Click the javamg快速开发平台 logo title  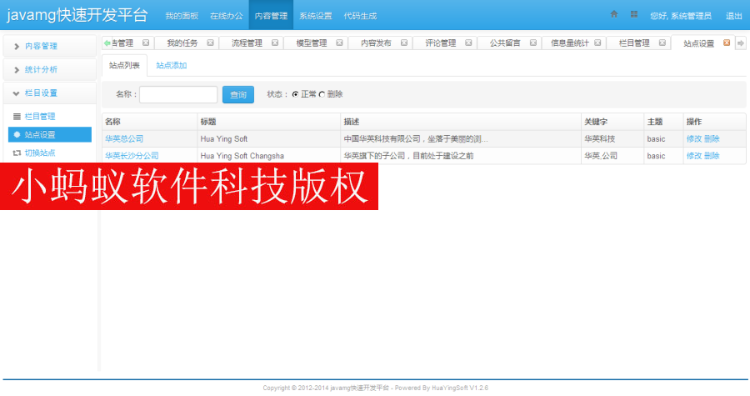click(77, 15)
